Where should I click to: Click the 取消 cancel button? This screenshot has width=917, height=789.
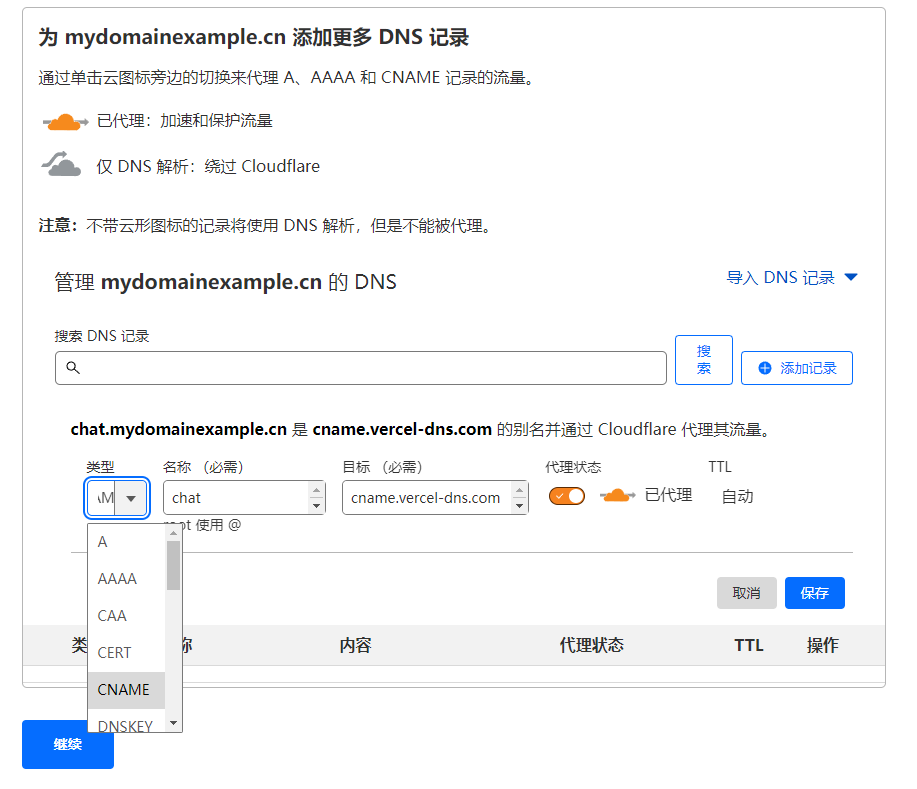tap(746, 593)
